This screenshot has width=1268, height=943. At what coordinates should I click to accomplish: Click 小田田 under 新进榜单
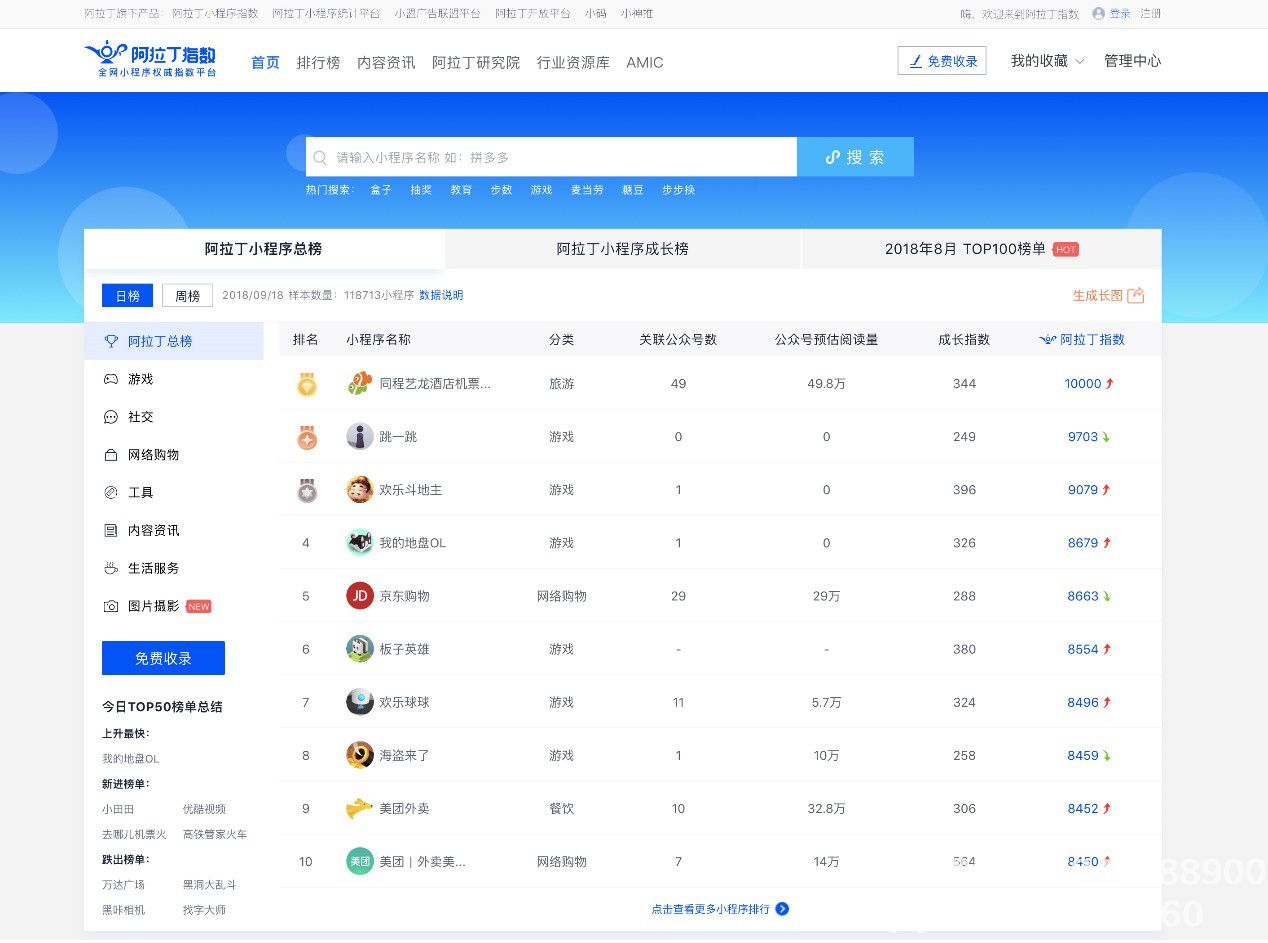click(x=118, y=809)
